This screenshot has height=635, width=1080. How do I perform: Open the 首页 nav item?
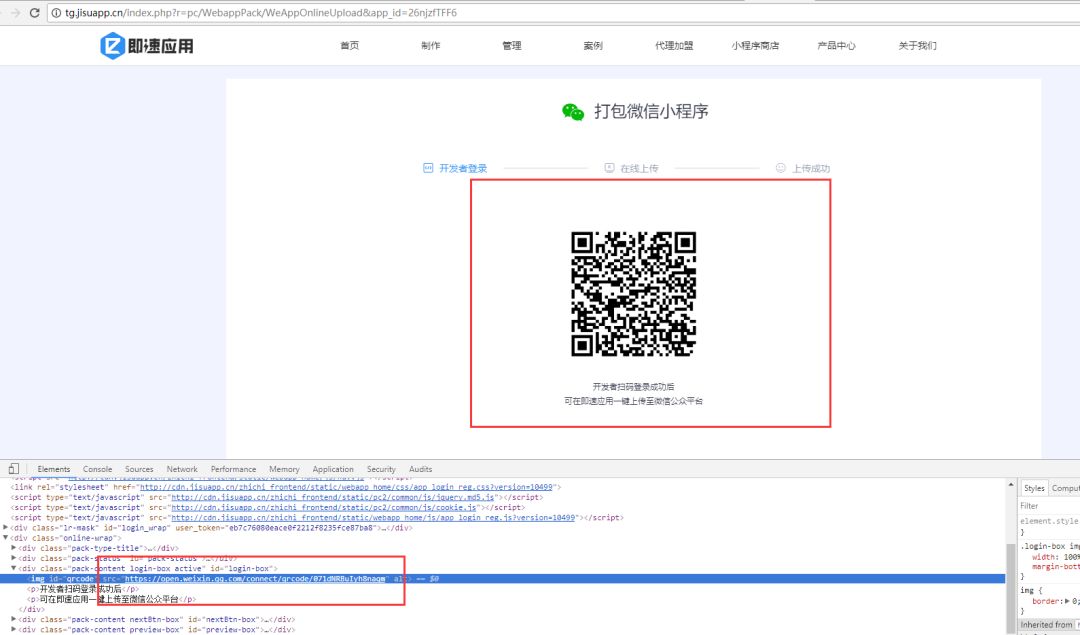point(350,45)
